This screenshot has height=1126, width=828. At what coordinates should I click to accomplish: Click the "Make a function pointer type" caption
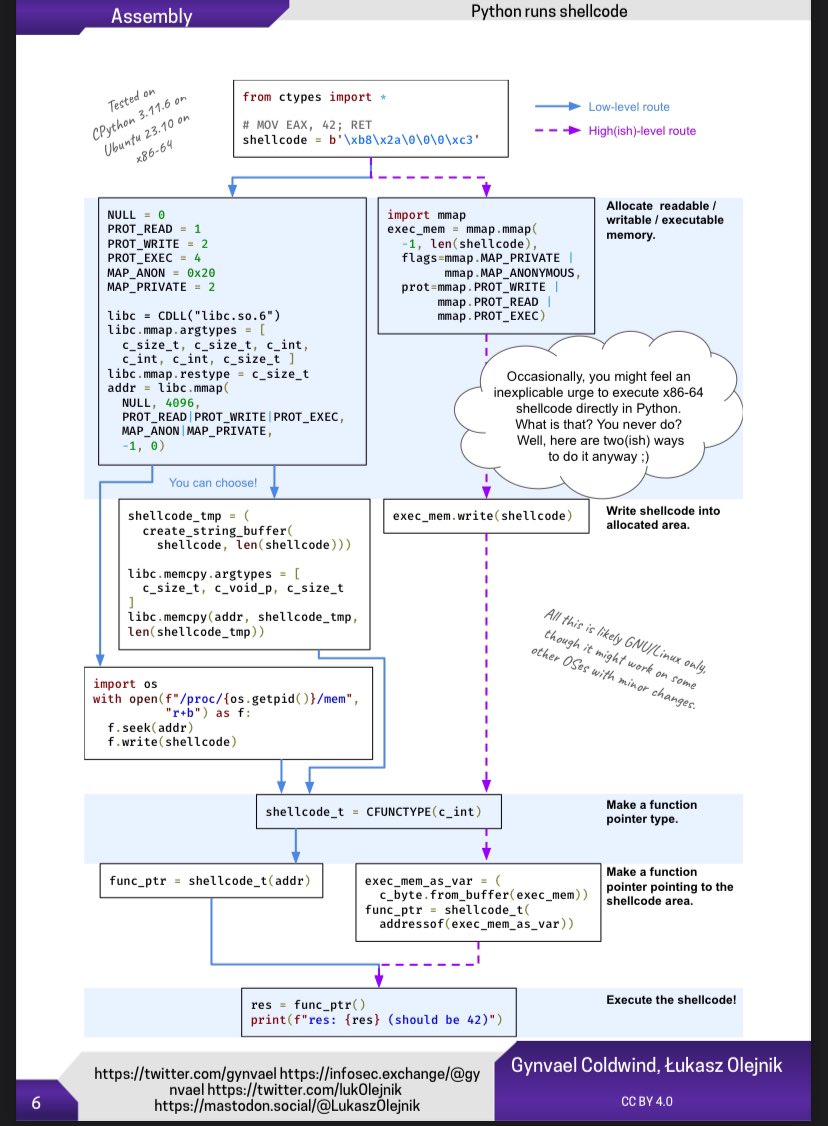(x=651, y=811)
